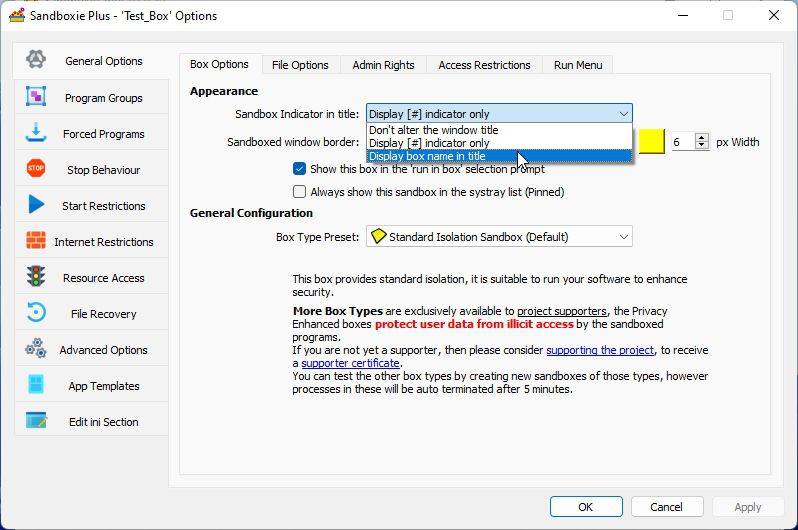Open the Program Groups section
The image size is (798, 530).
(x=104, y=98)
